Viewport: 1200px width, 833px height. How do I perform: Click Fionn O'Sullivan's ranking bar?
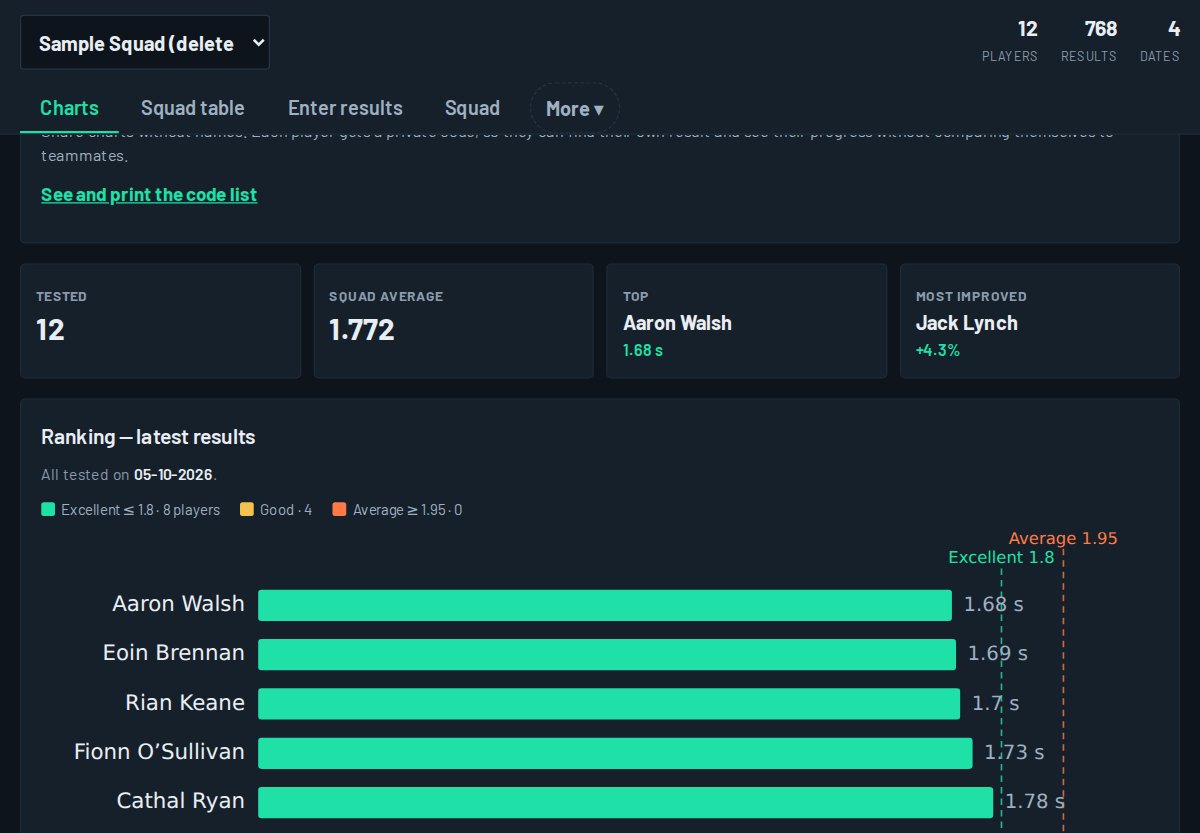click(x=615, y=752)
